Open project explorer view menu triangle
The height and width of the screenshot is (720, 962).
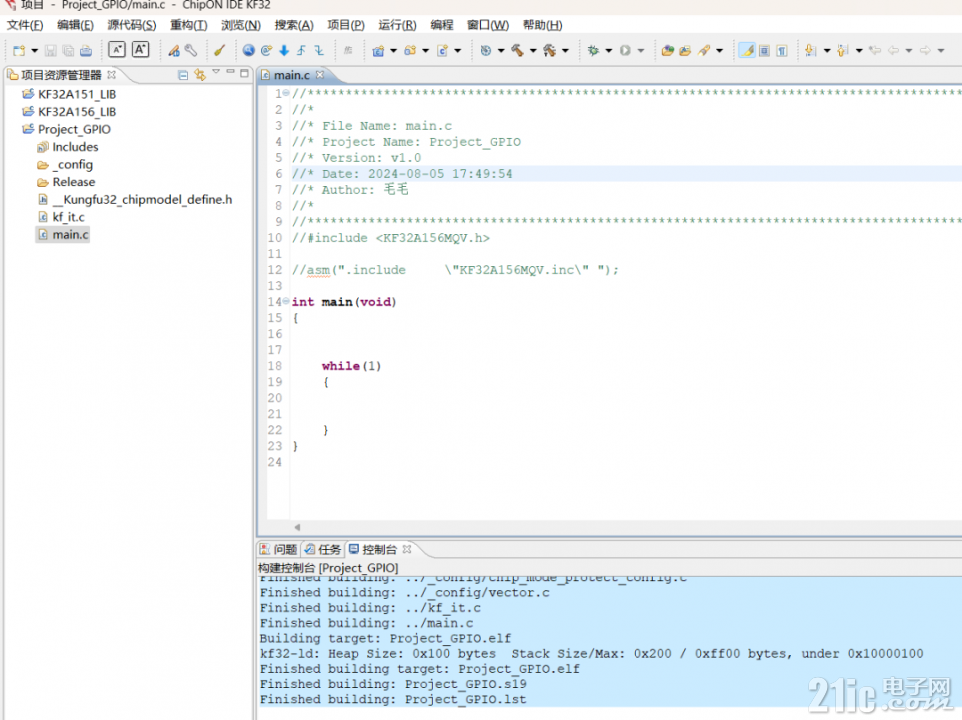click(x=216, y=72)
